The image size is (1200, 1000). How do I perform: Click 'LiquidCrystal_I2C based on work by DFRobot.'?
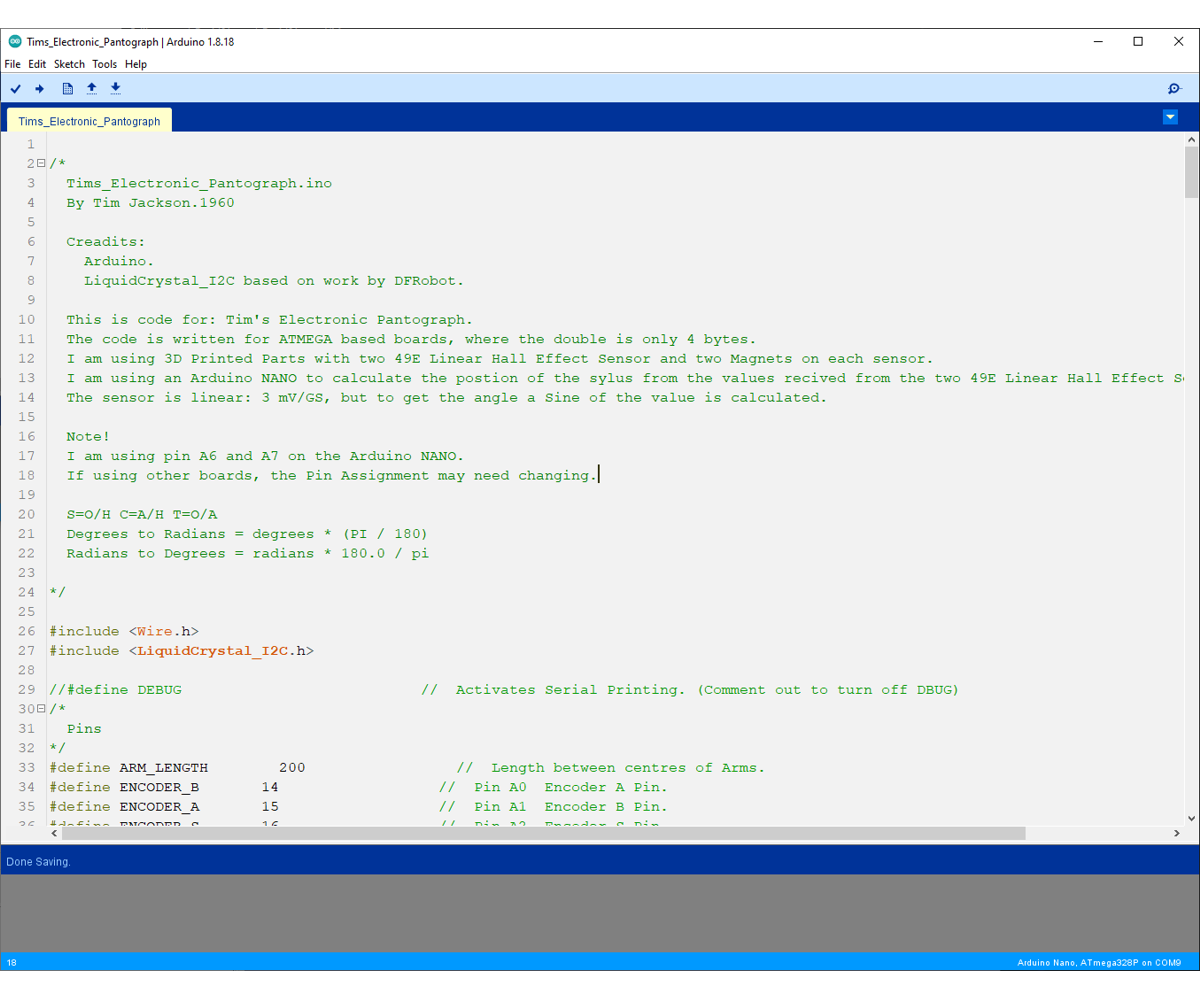[274, 281]
